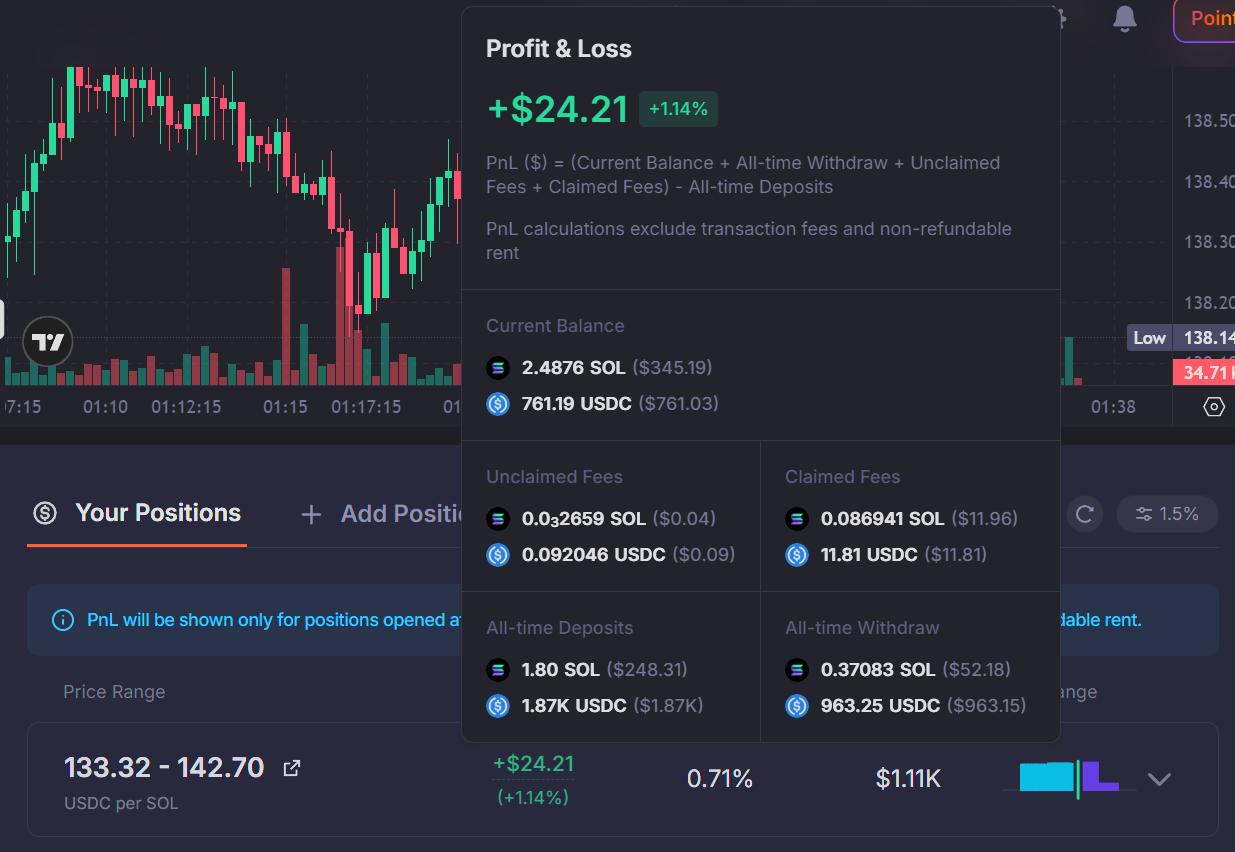
Task: Click the Points button
Action: click(1208, 19)
